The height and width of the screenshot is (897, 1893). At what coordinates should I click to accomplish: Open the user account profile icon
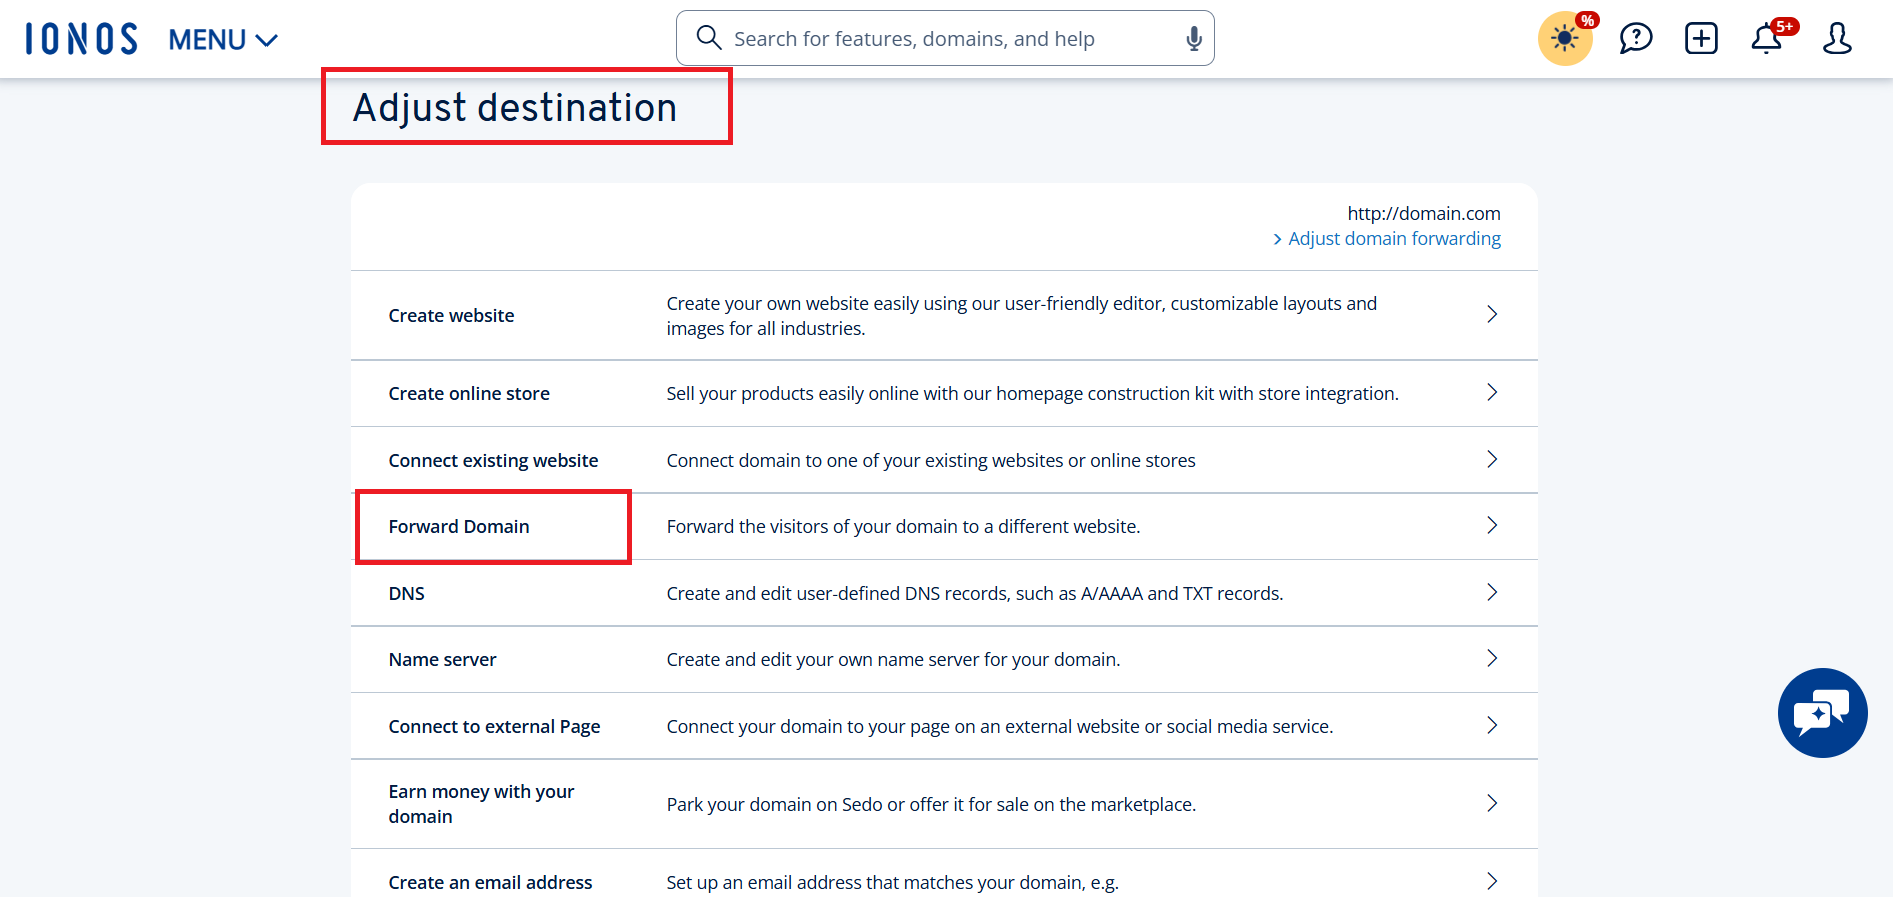(x=1836, y=39)
